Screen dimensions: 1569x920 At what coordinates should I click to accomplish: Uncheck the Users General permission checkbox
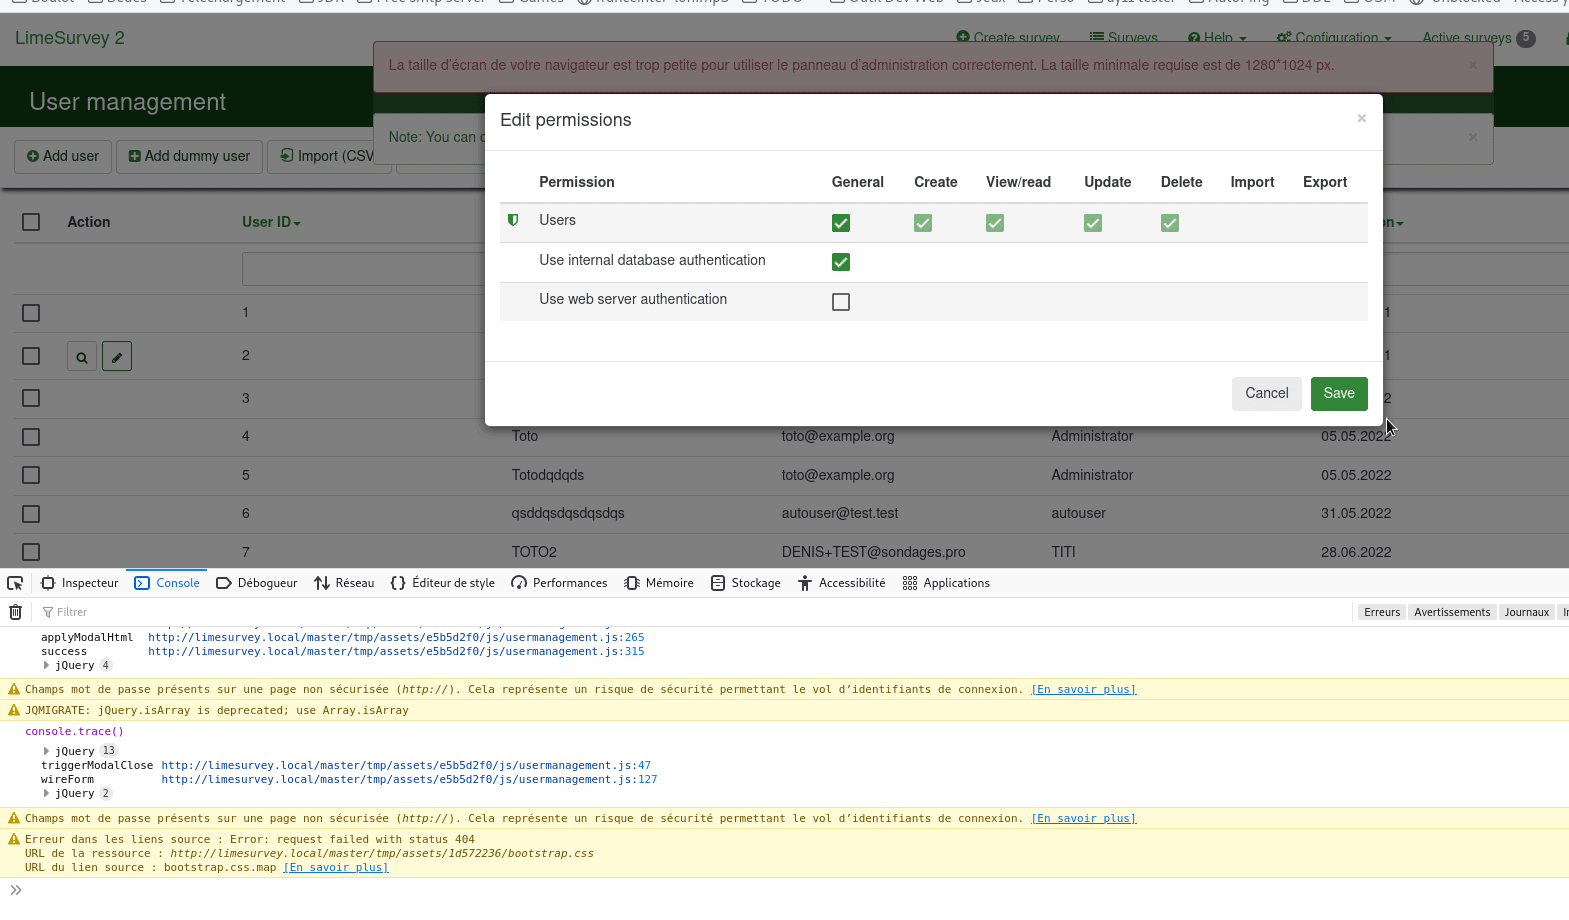tap(841, 223)
